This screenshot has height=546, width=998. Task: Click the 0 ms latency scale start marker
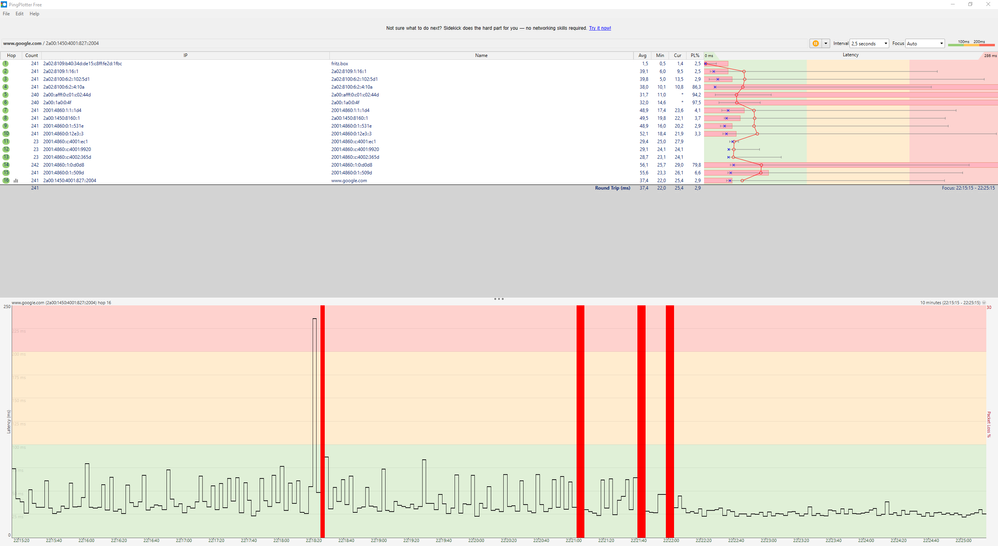pos(709,56)
